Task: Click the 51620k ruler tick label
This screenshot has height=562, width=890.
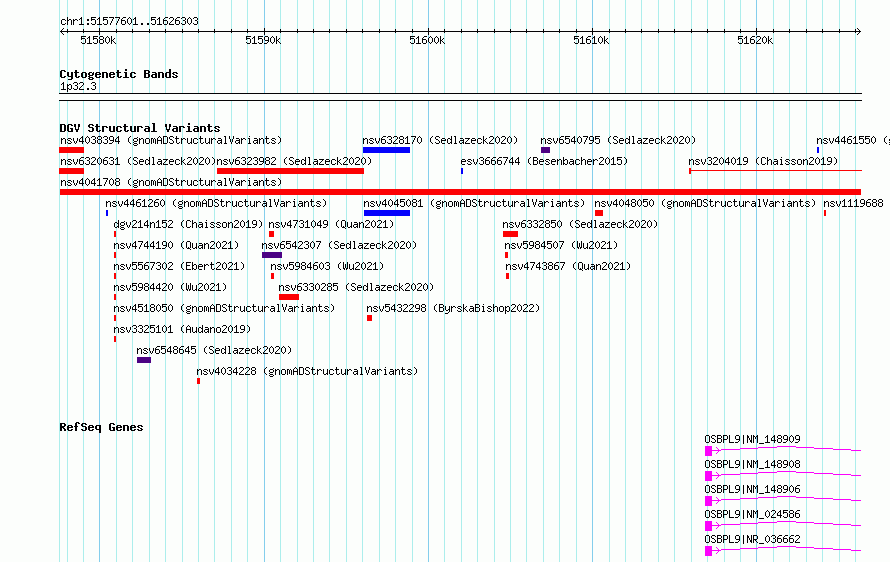Action: pyautogui.click(x=755, y=40)
